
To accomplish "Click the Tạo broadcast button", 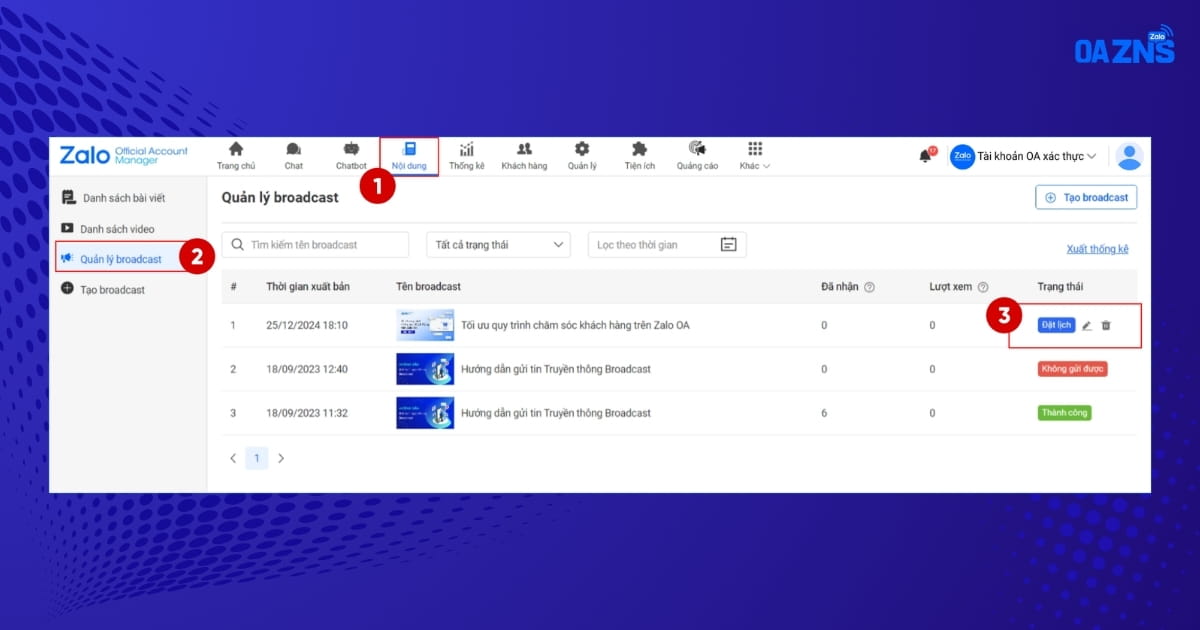I will pos(1086,198).
